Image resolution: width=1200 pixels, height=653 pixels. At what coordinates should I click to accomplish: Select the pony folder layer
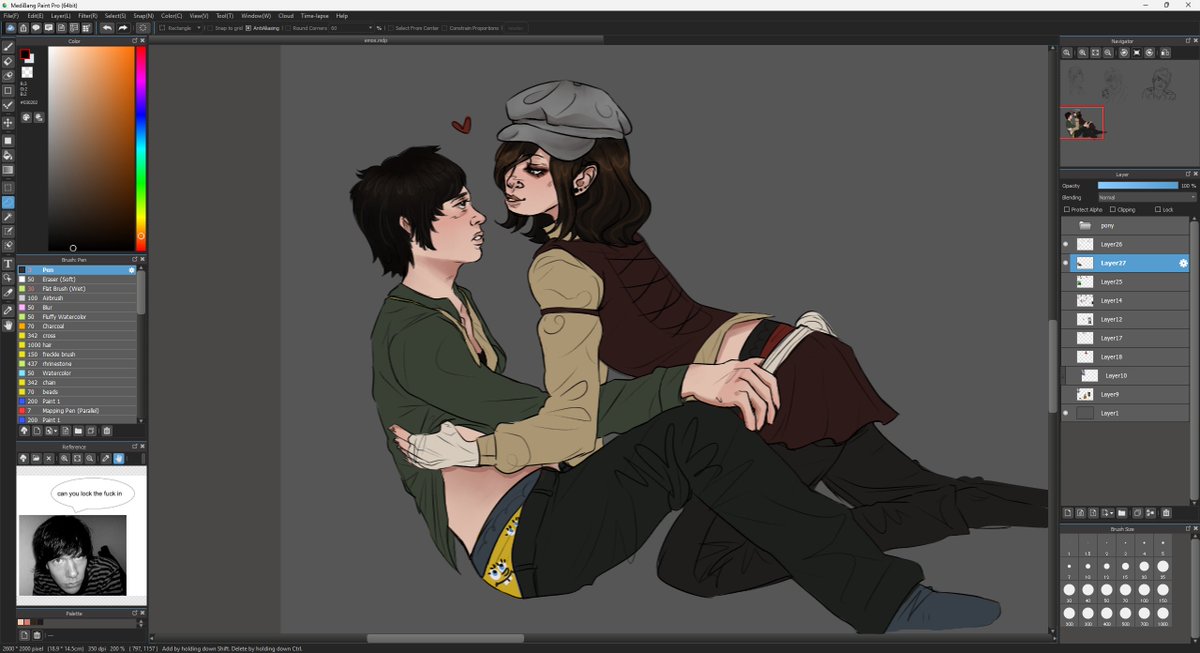pos(1125,225)
